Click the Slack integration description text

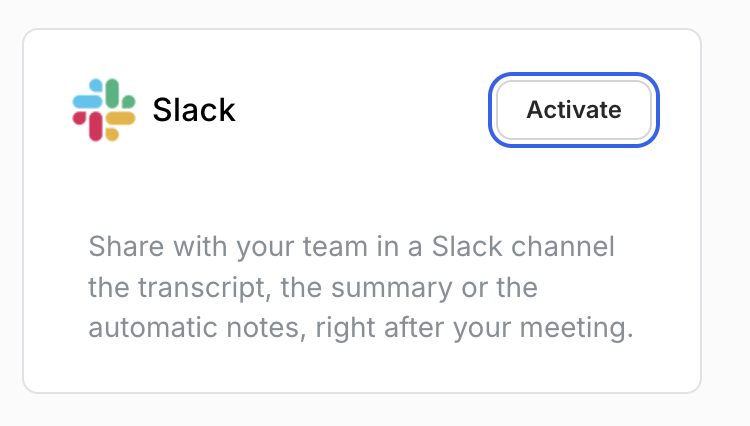(360, 288)
